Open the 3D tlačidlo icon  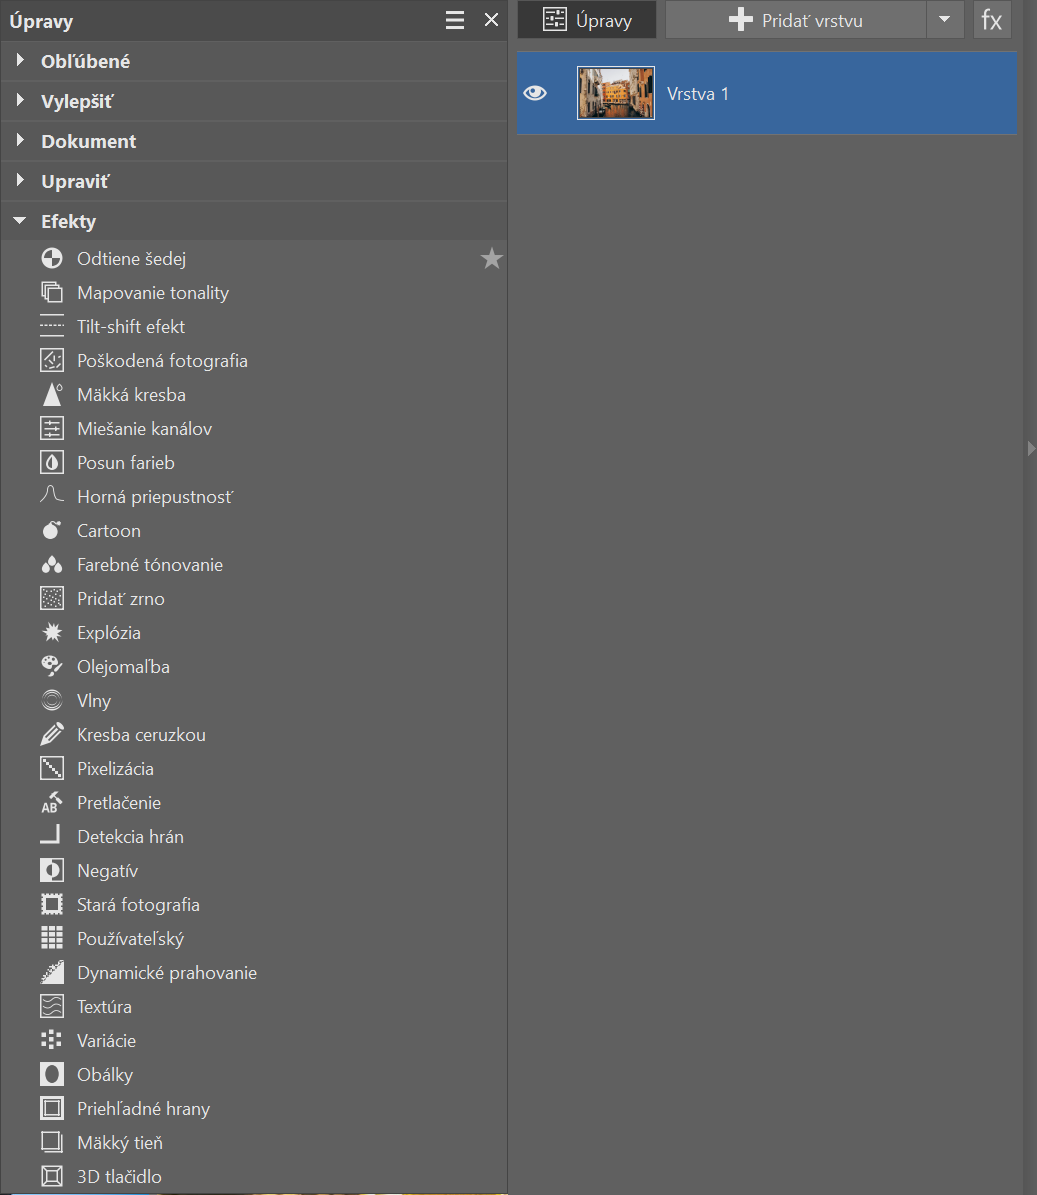click(x=52, y=1176)
